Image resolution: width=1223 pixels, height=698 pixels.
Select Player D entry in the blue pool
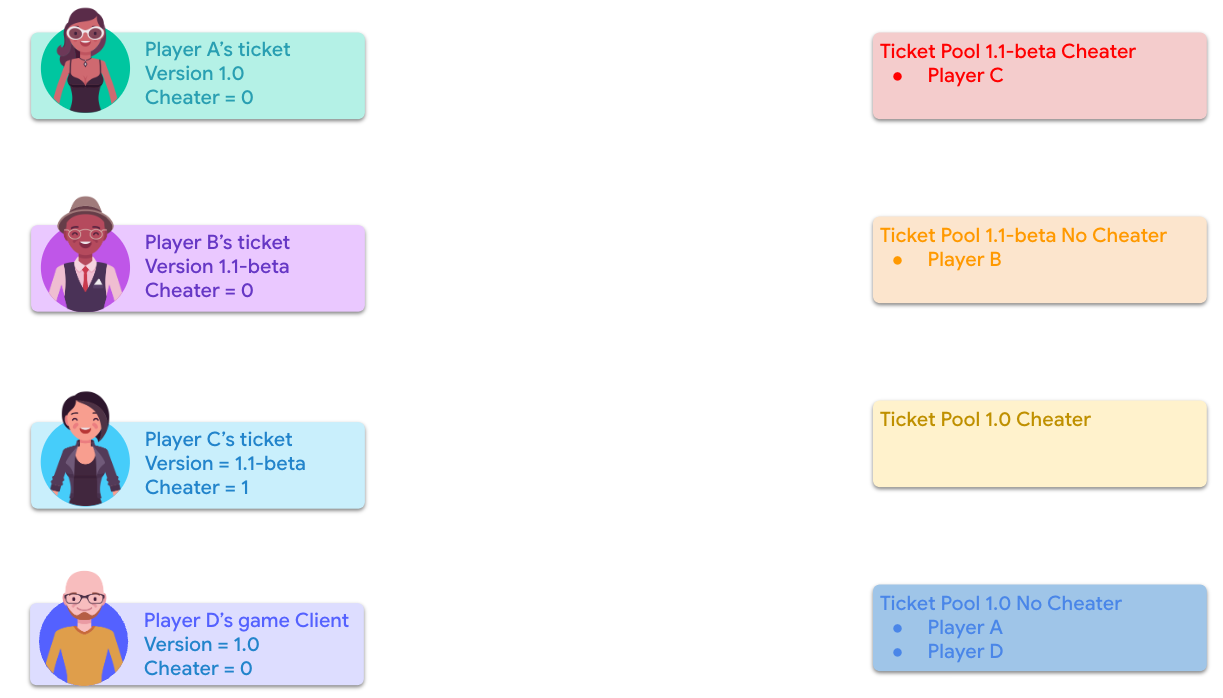965,652
